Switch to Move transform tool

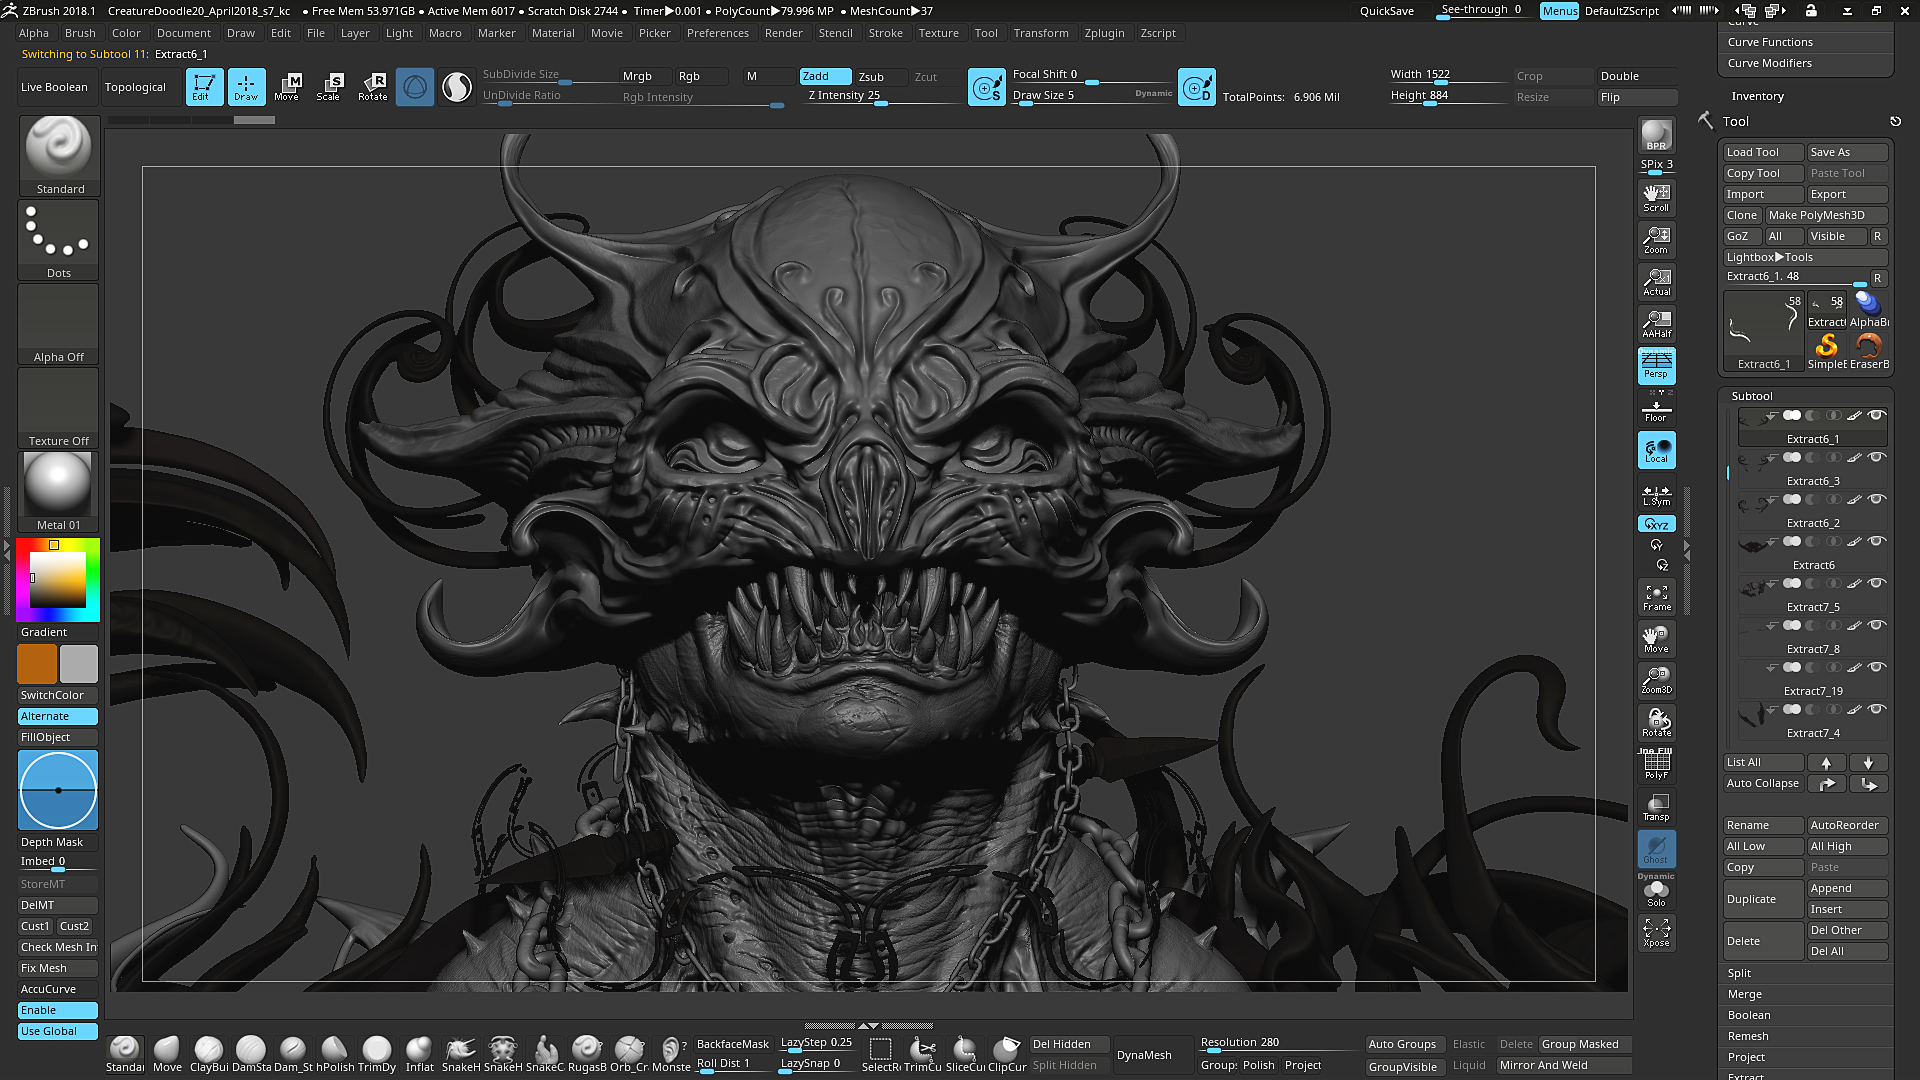(x=288, y=87)
